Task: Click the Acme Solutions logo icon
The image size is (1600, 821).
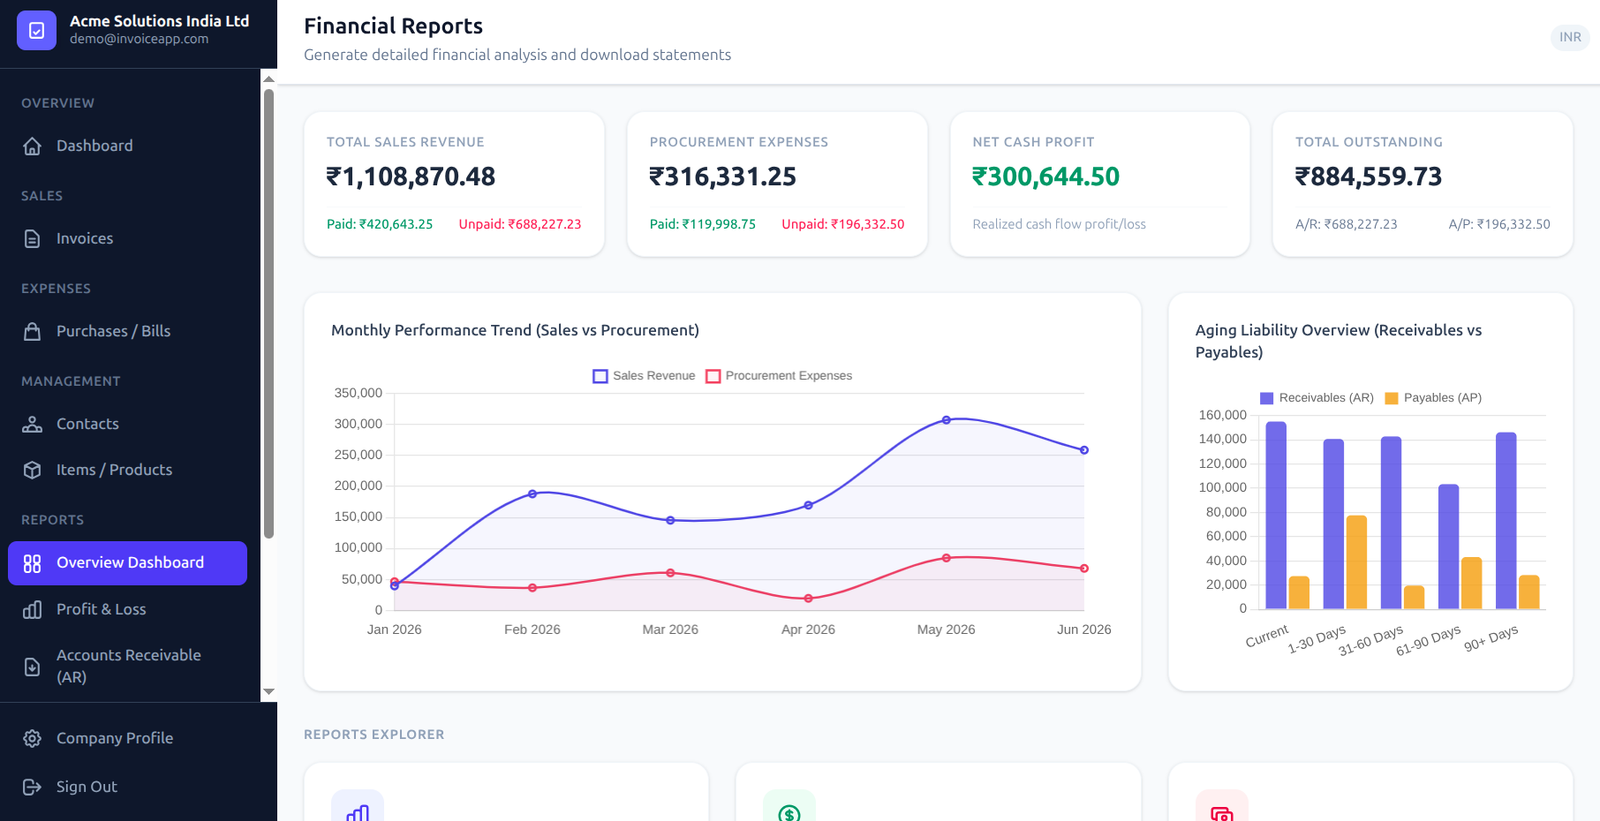Action: coord(36,30)
